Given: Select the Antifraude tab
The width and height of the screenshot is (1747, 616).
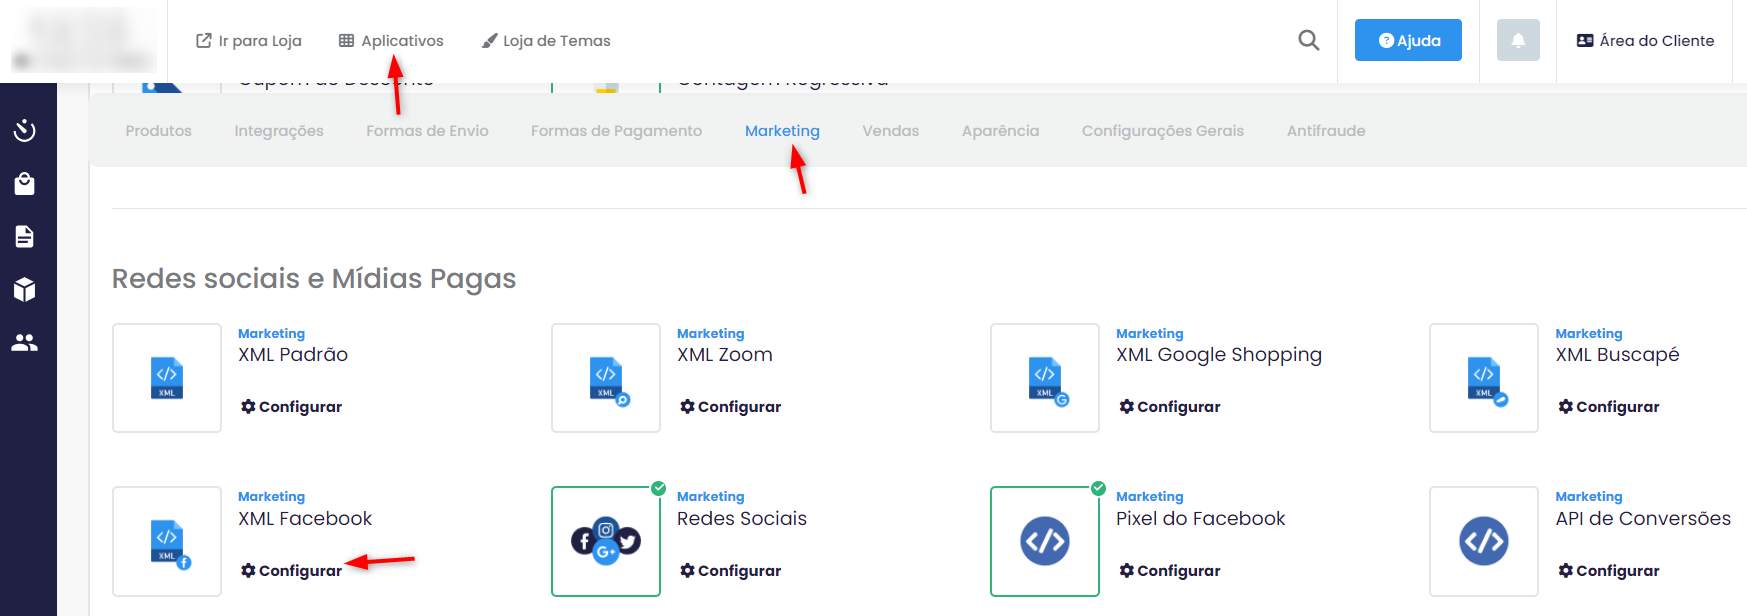Looking at the screenshot, I should pos(1325,131).
